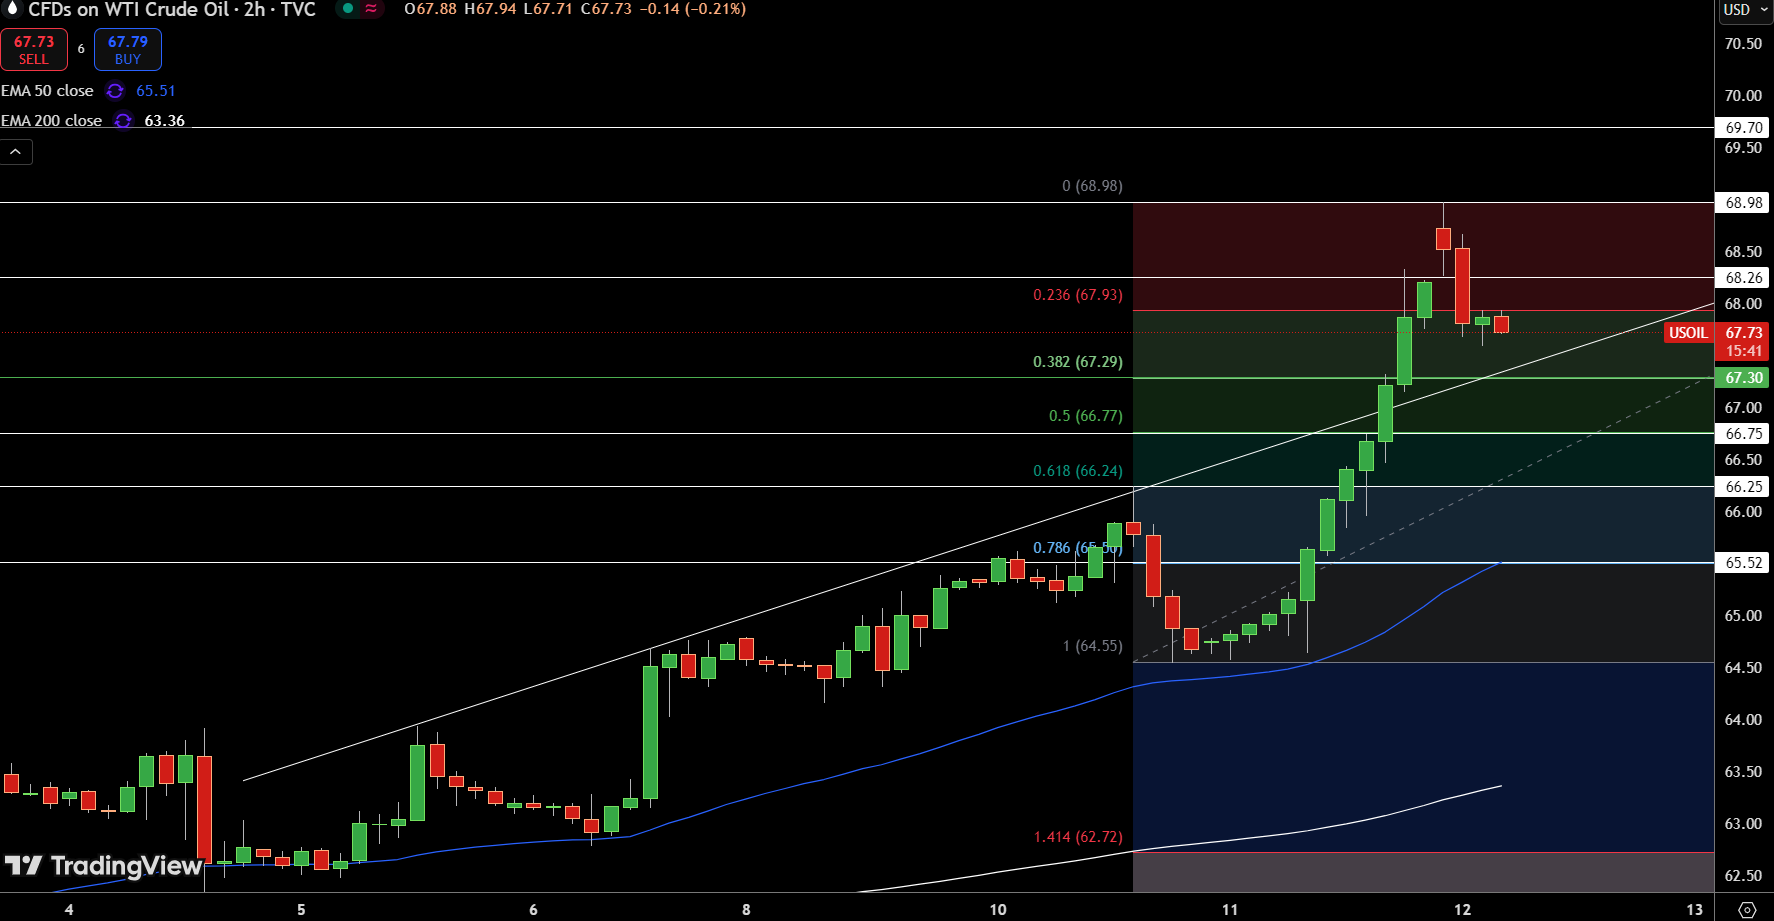Click the green market status dot
Screen dimensions: 1774x921
tap(348, 9)
